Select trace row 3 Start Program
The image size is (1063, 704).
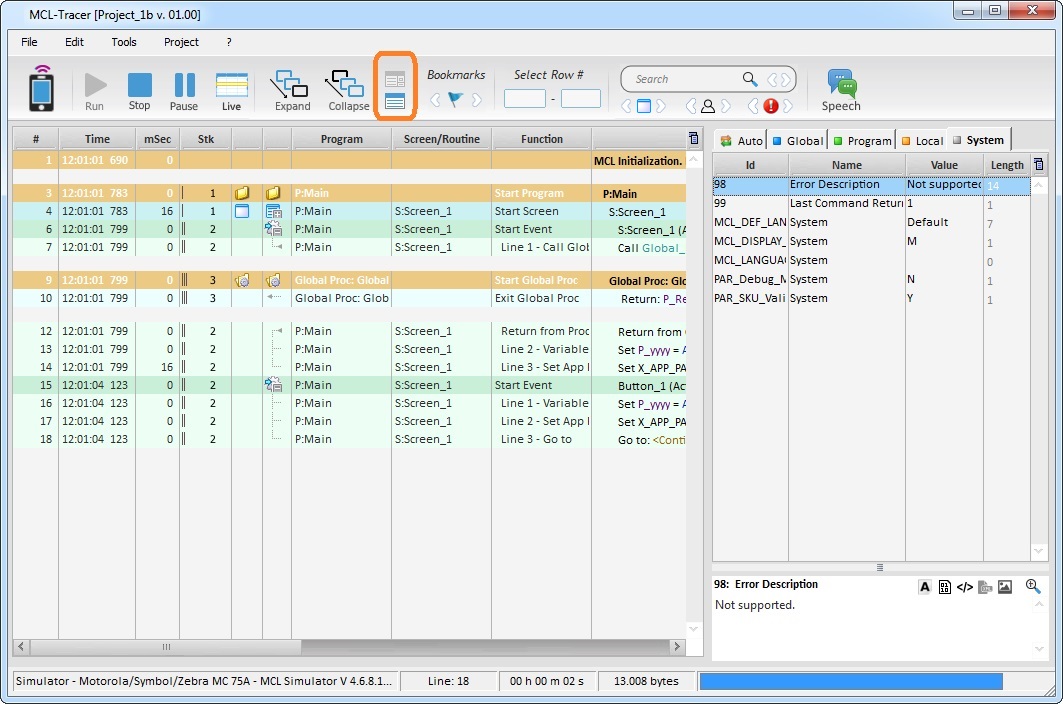pyautogui.click(x=349, y=193)
